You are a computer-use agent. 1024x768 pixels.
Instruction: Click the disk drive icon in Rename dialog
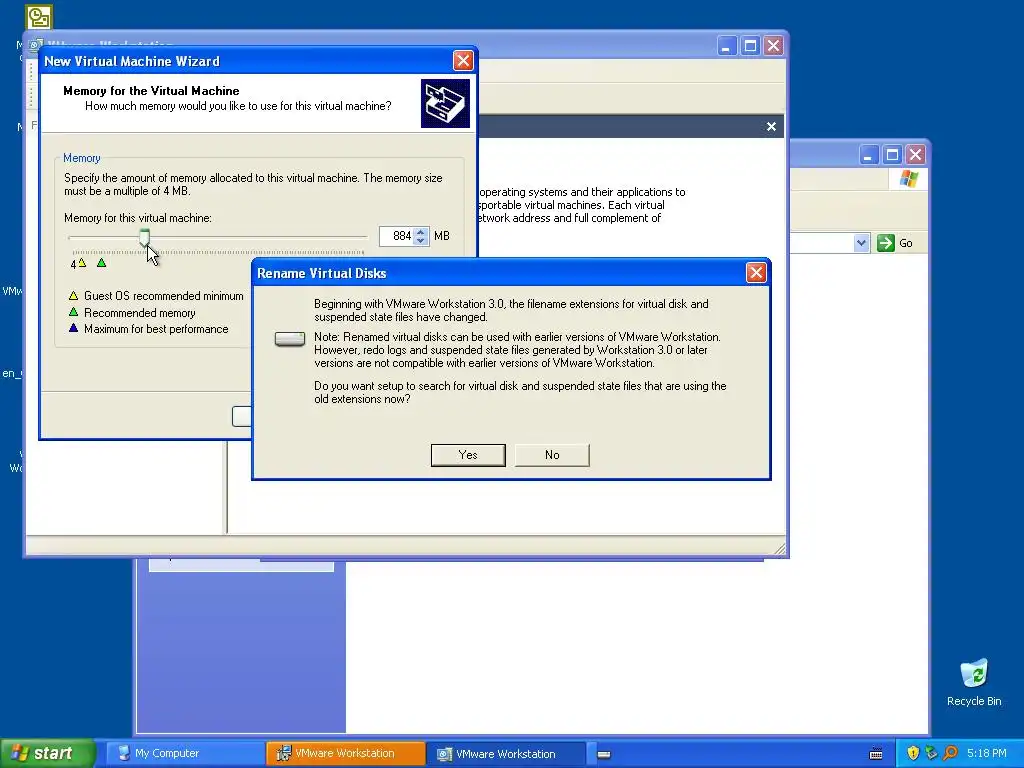290,339
